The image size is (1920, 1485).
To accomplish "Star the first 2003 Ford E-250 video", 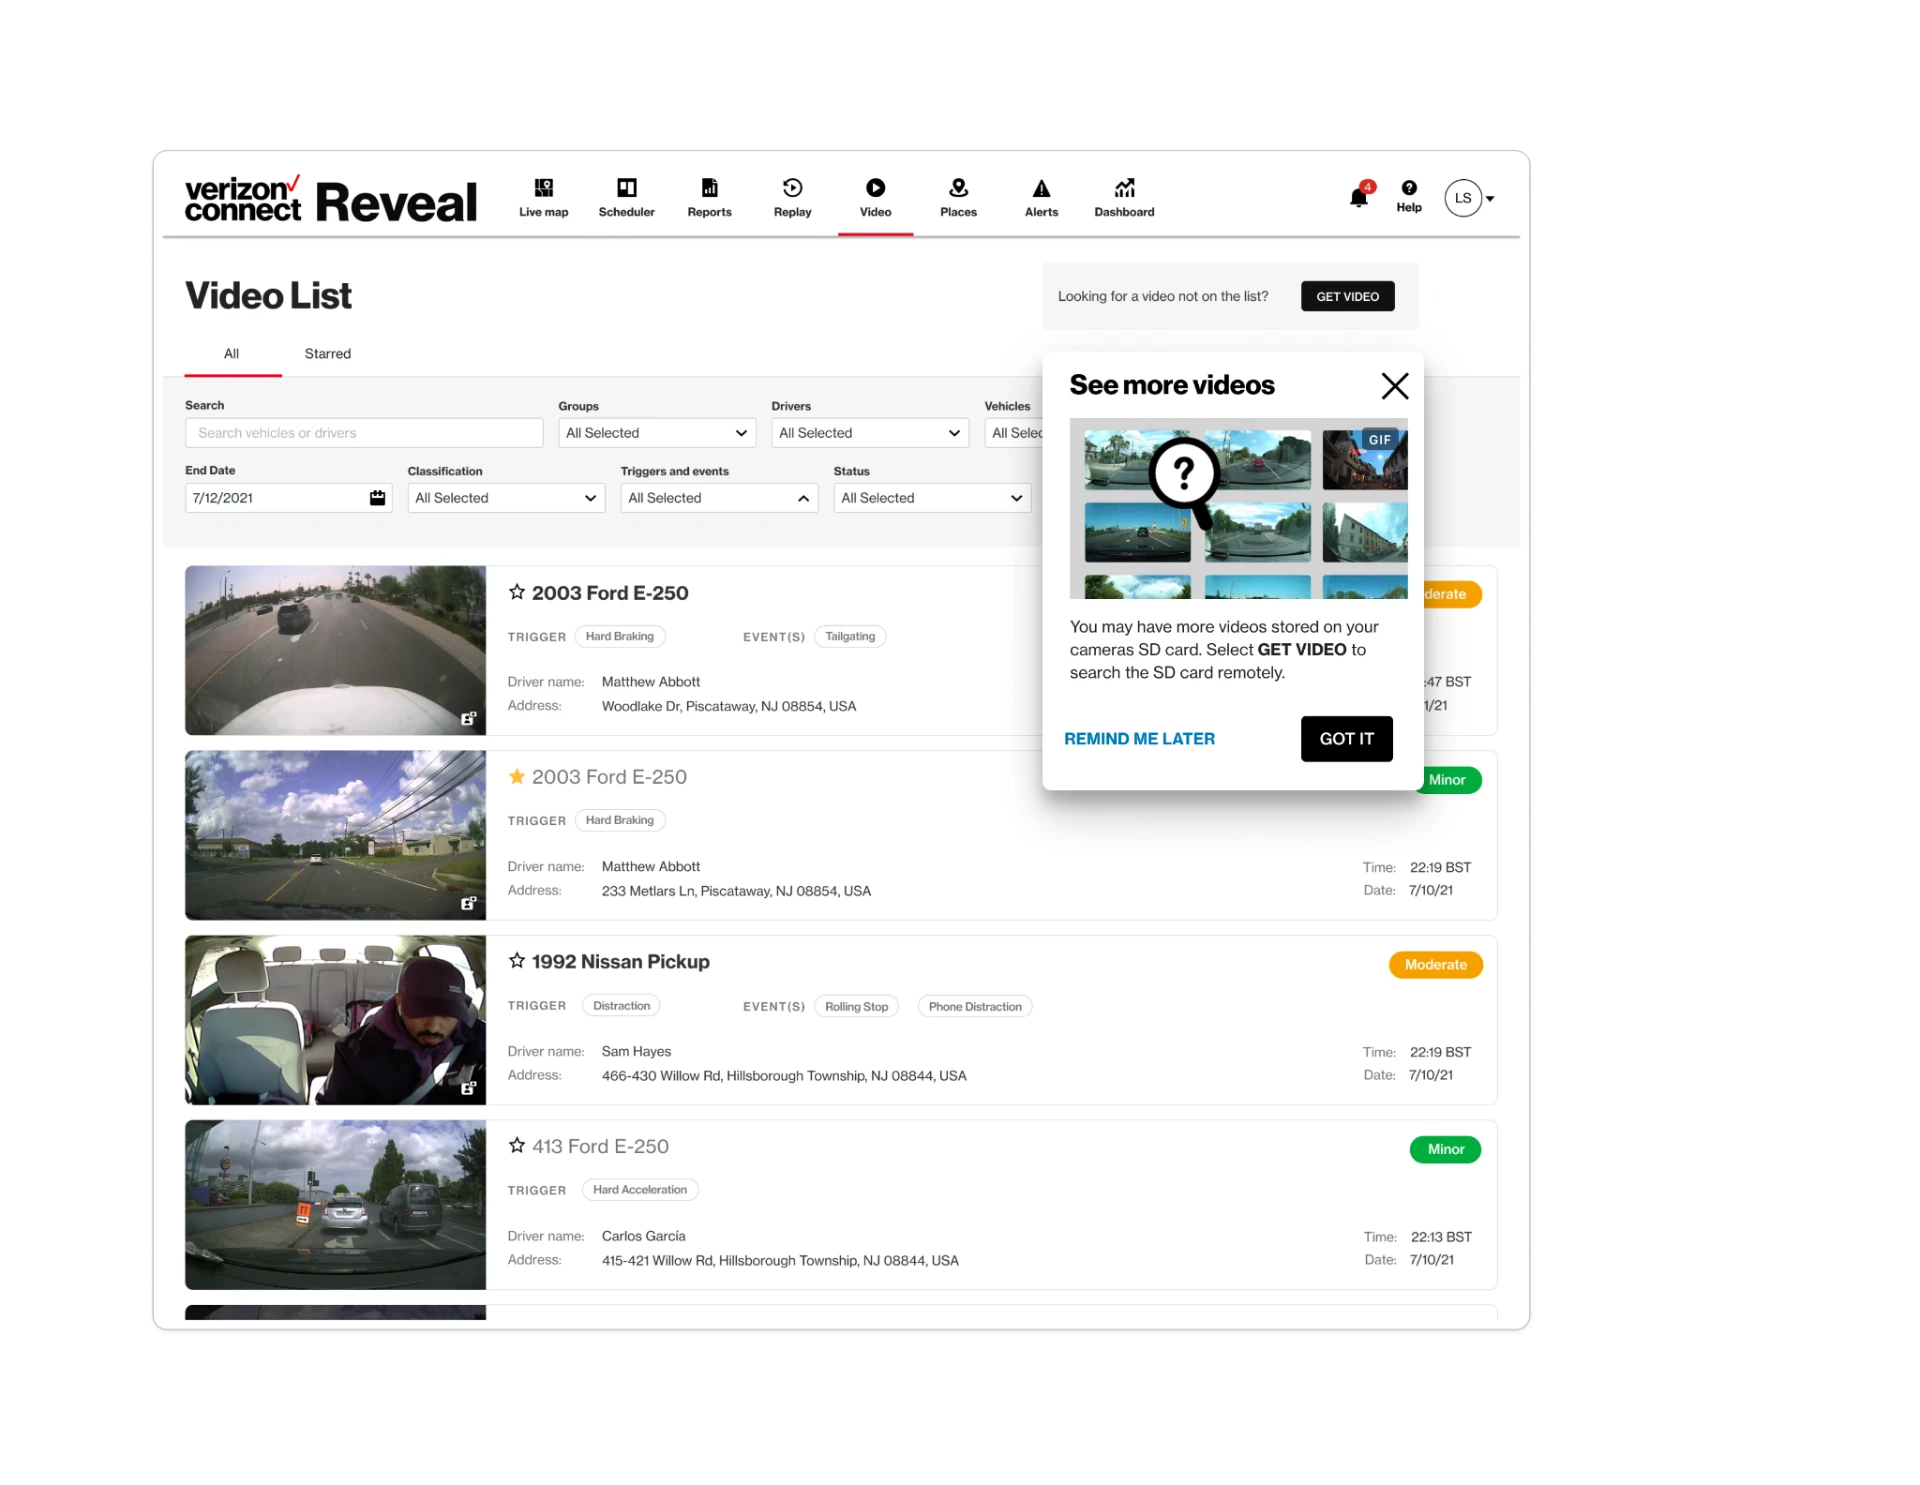I will click(516, 592).
